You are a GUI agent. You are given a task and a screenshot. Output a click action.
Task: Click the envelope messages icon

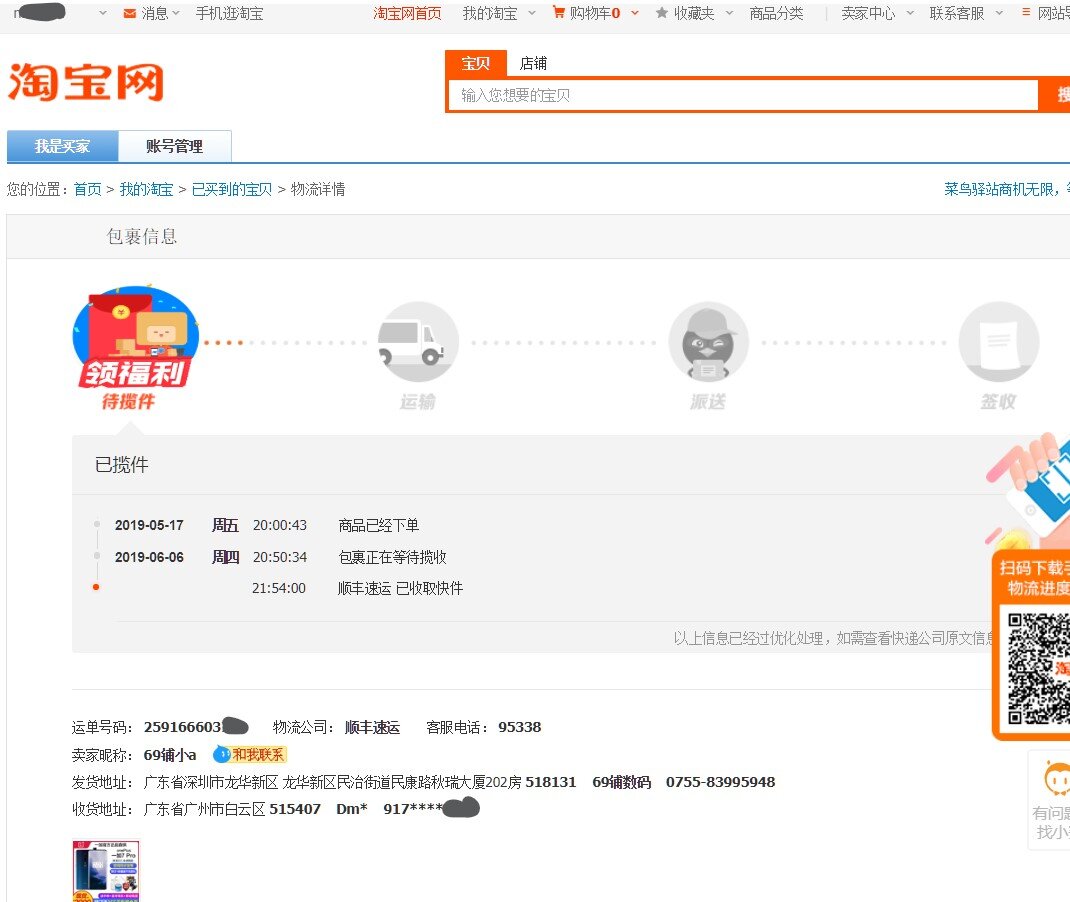[130, 13]
